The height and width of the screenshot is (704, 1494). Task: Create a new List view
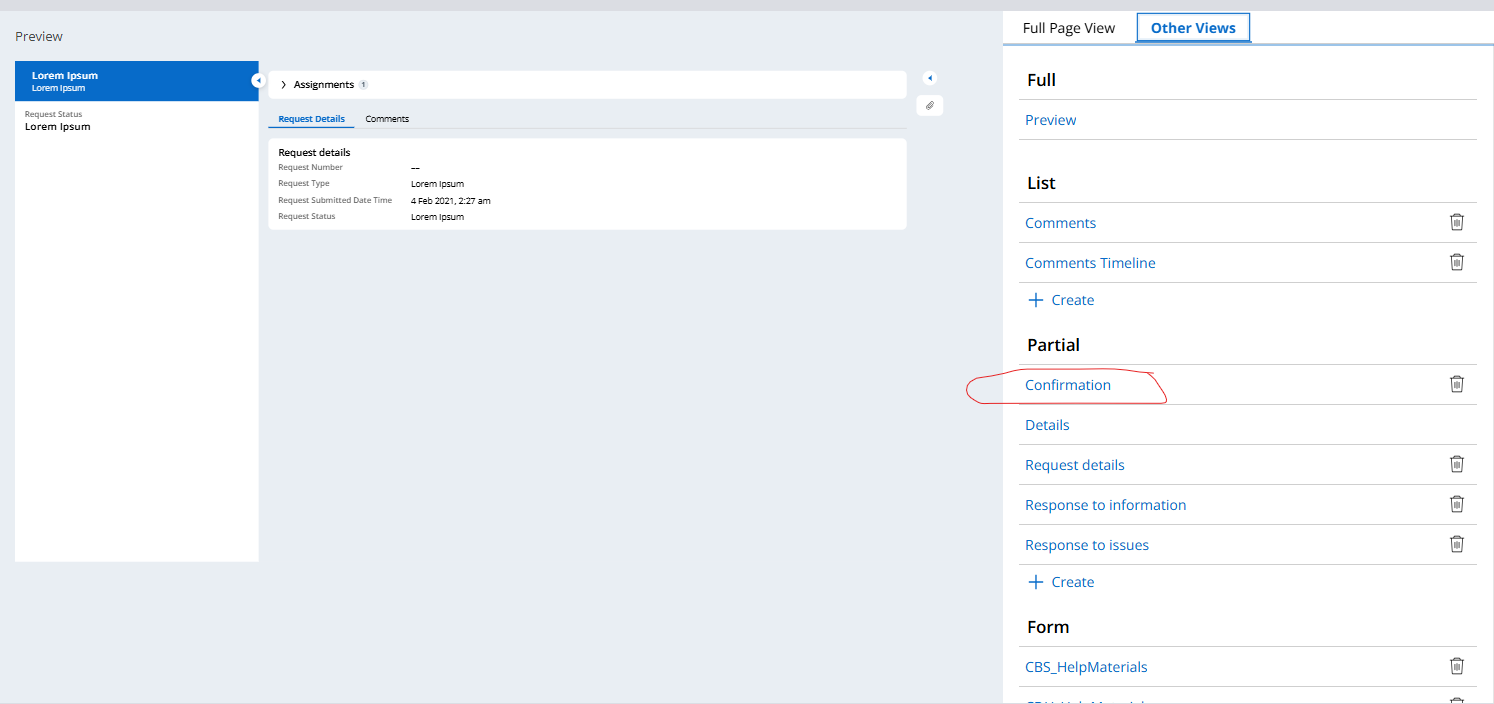[1061, 300]
